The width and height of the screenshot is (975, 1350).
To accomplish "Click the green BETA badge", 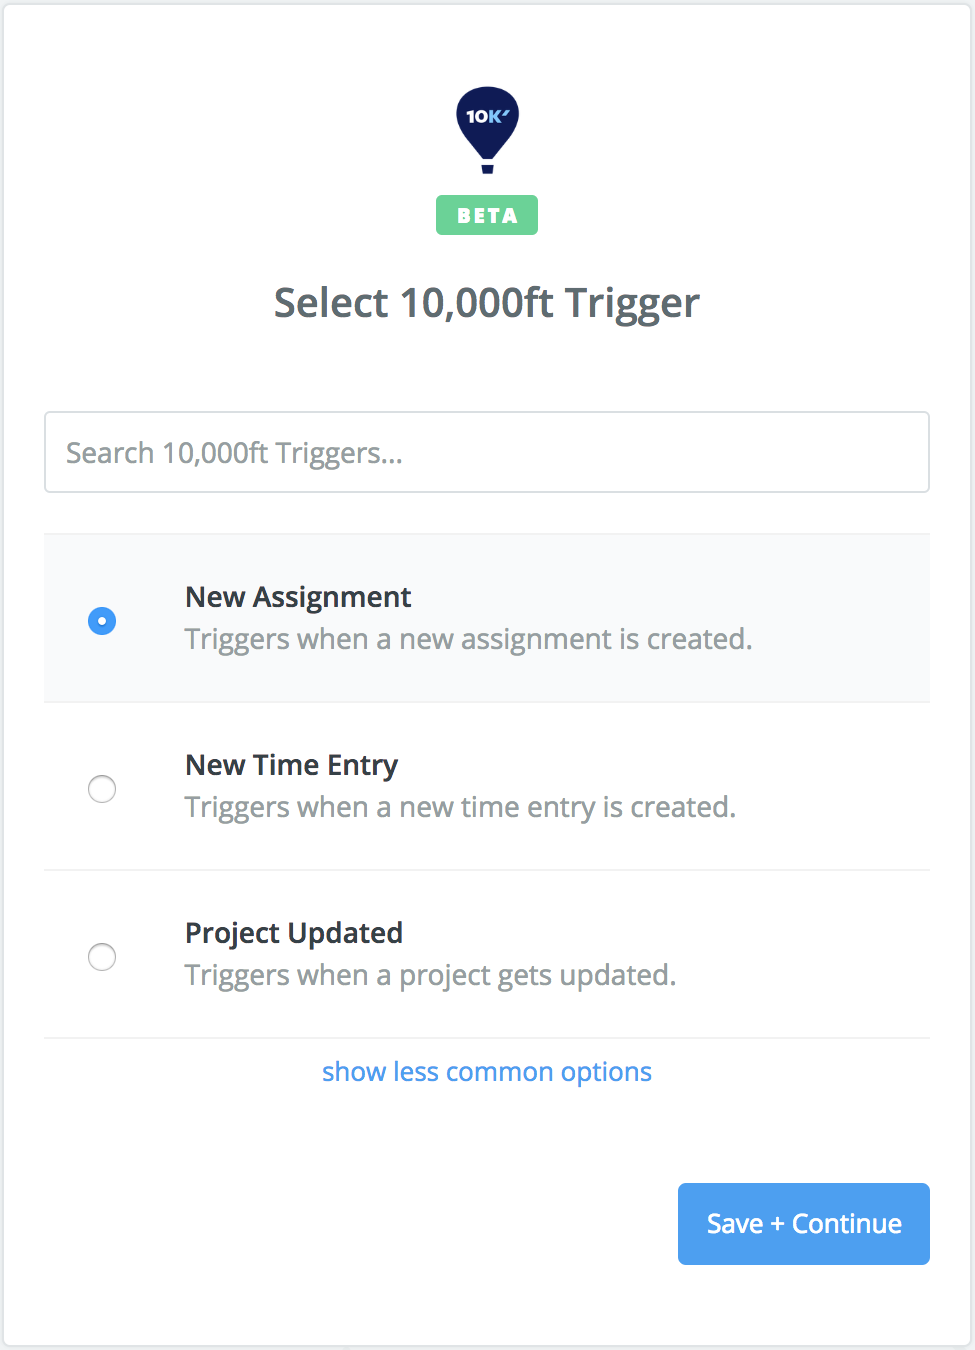I will pos(487,215).
